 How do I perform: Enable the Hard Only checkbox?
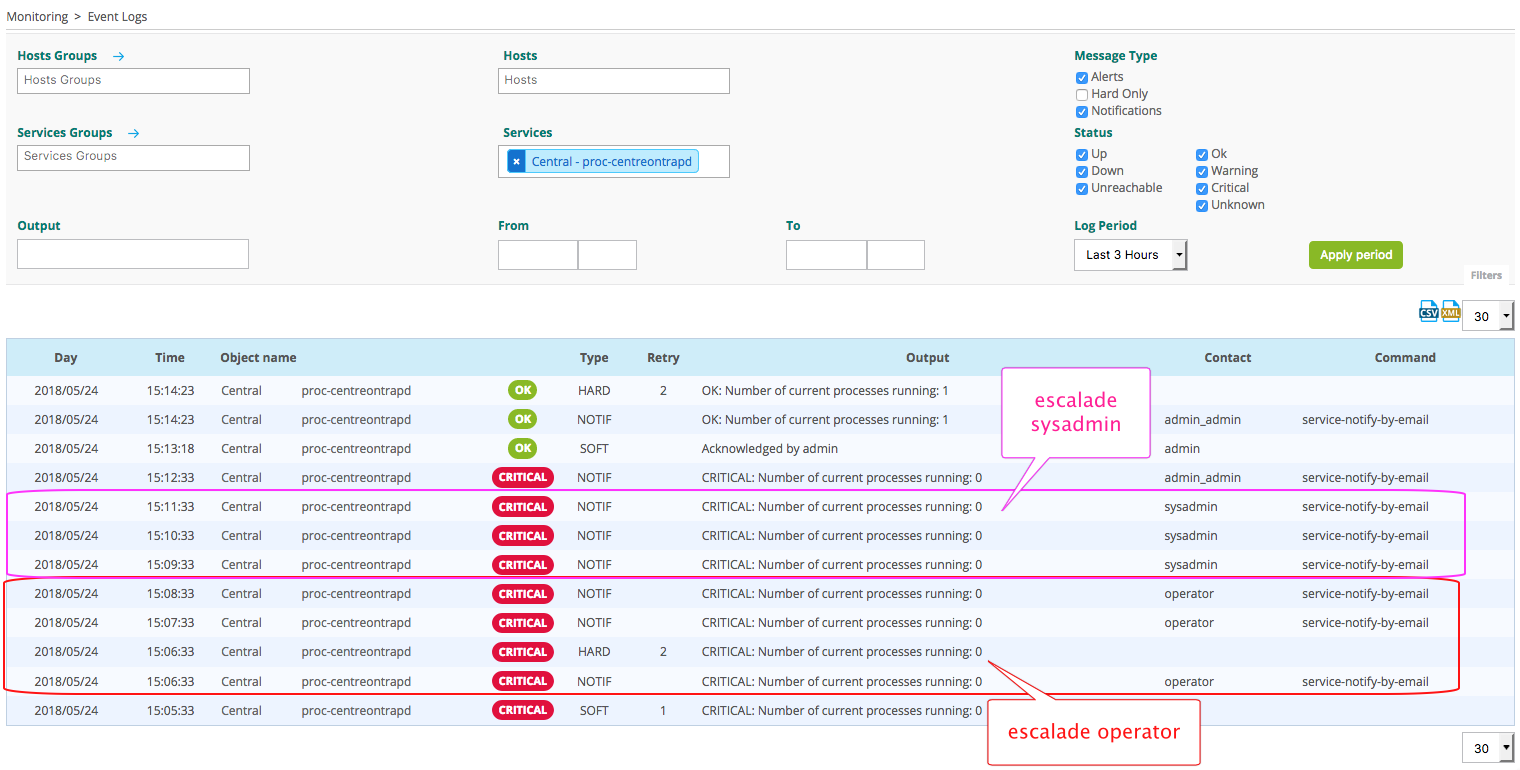1082,95
